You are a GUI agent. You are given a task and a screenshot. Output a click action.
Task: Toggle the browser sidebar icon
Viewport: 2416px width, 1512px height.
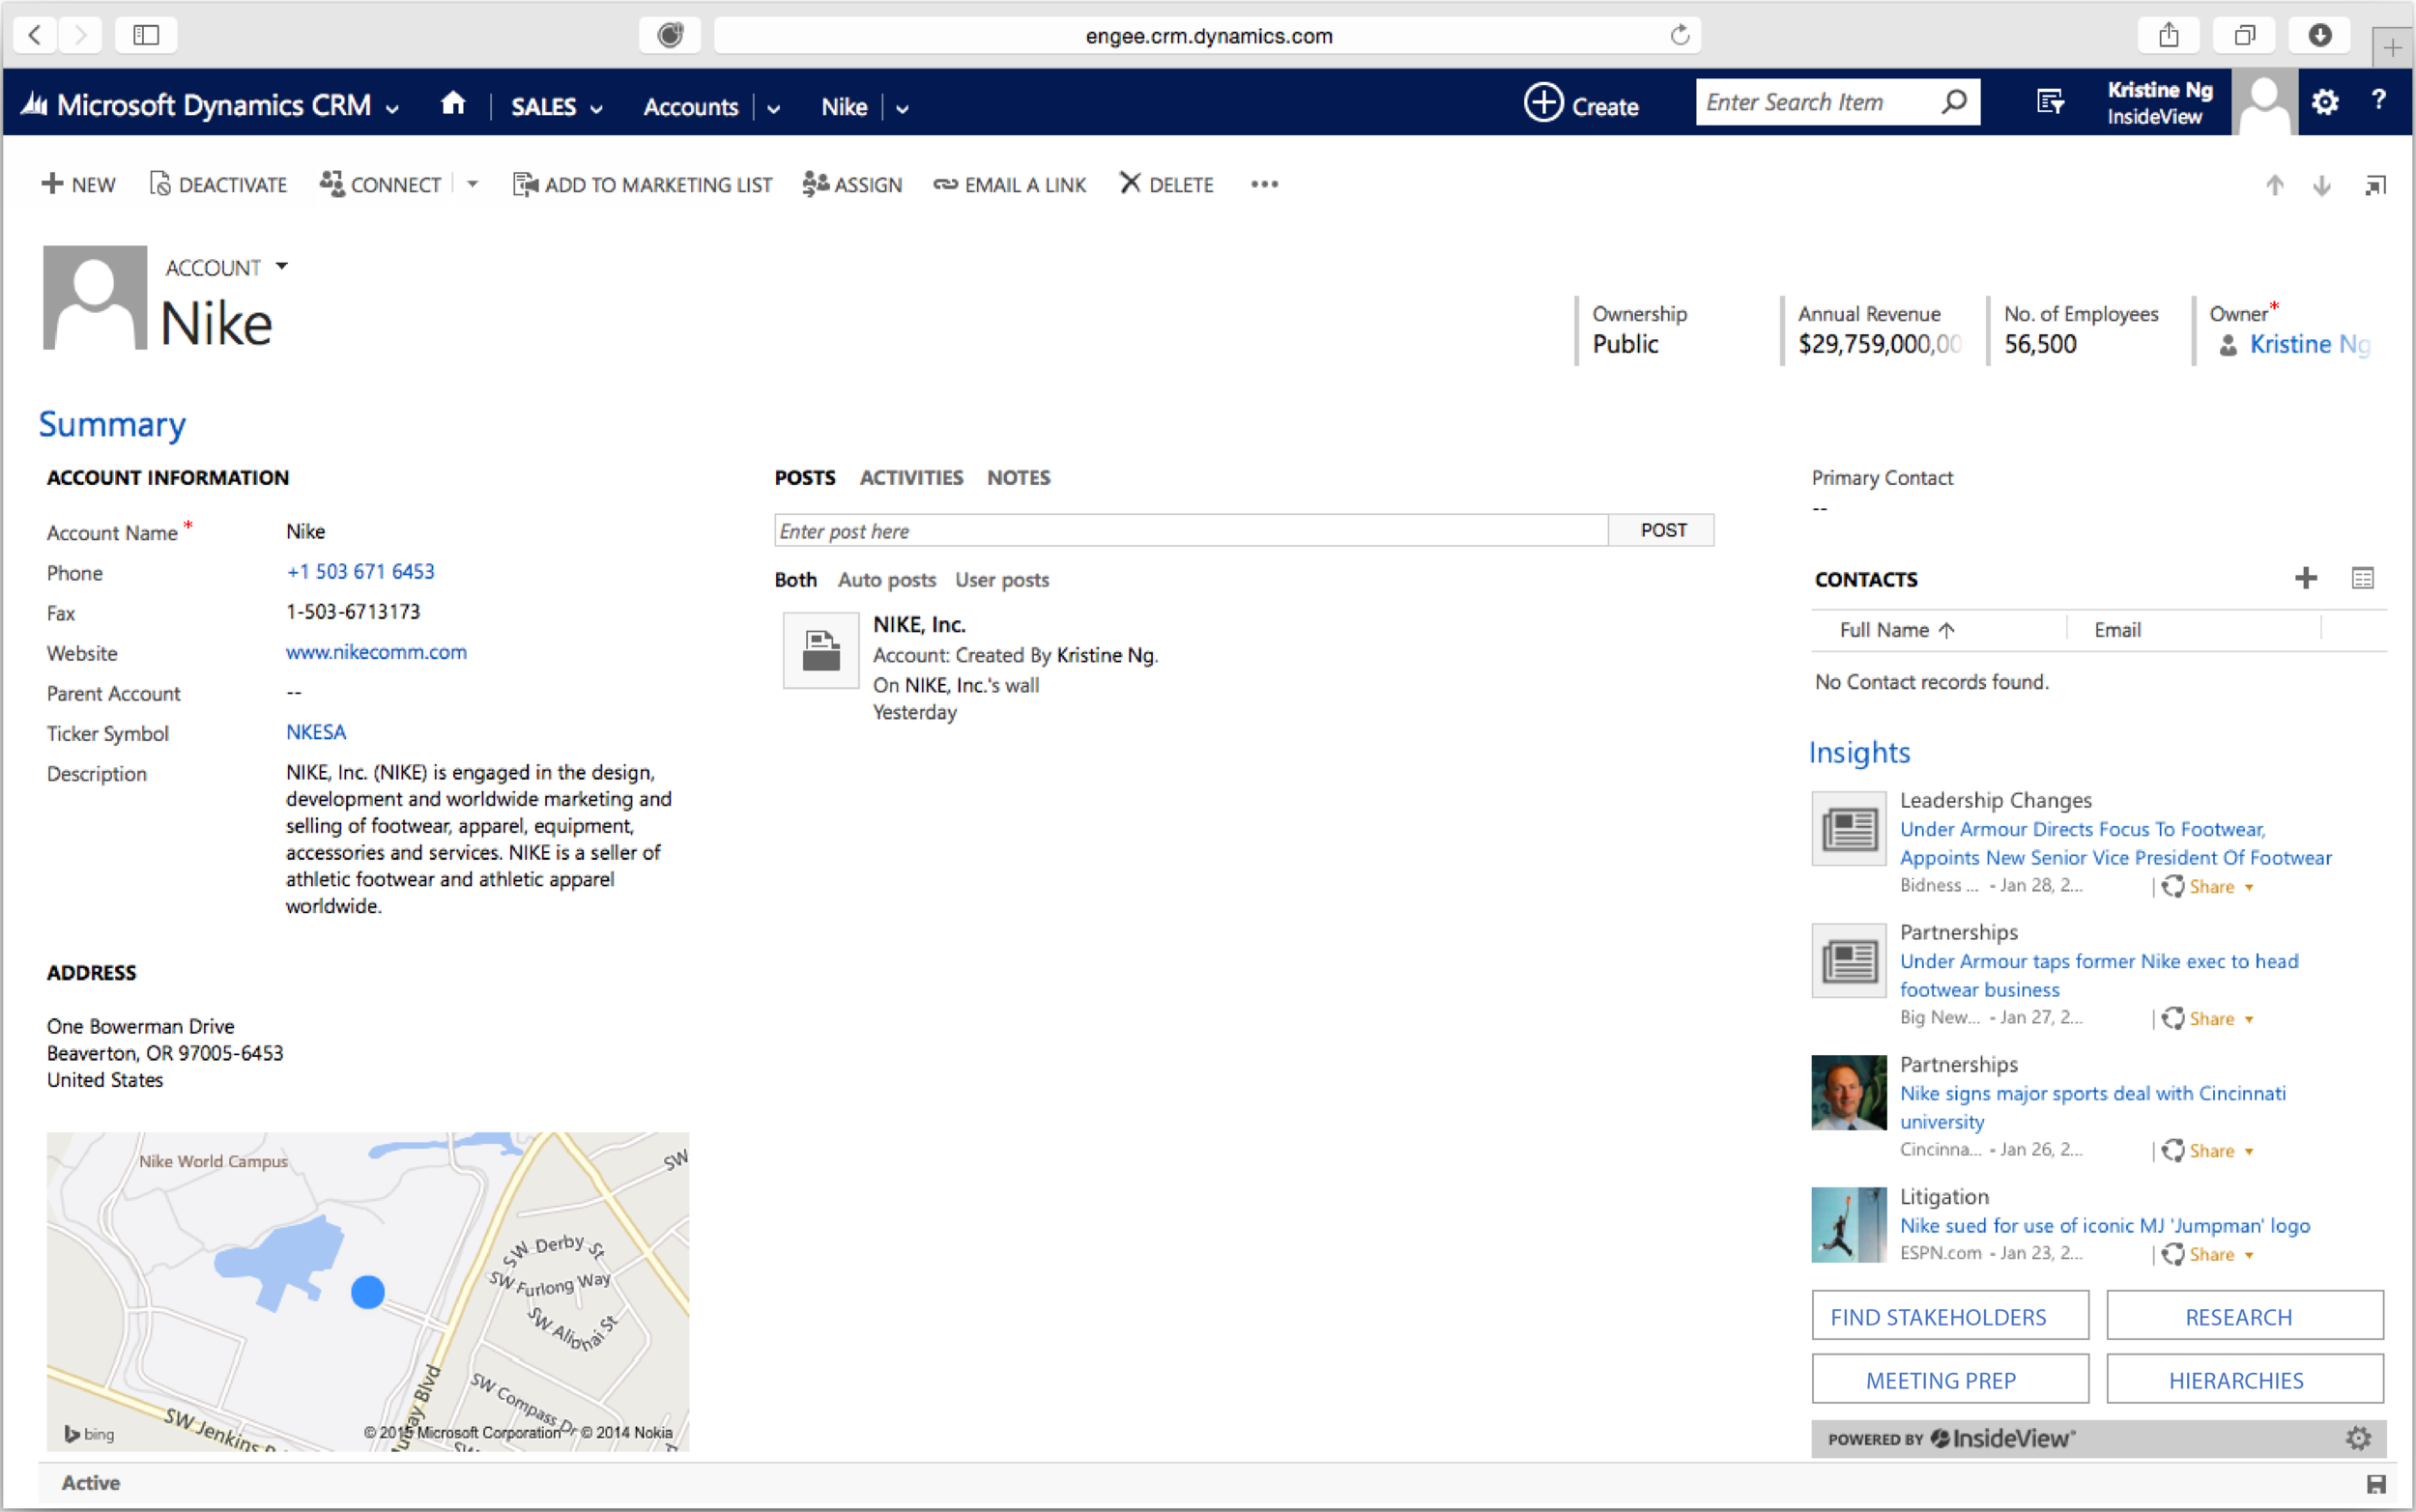(146, 35)
